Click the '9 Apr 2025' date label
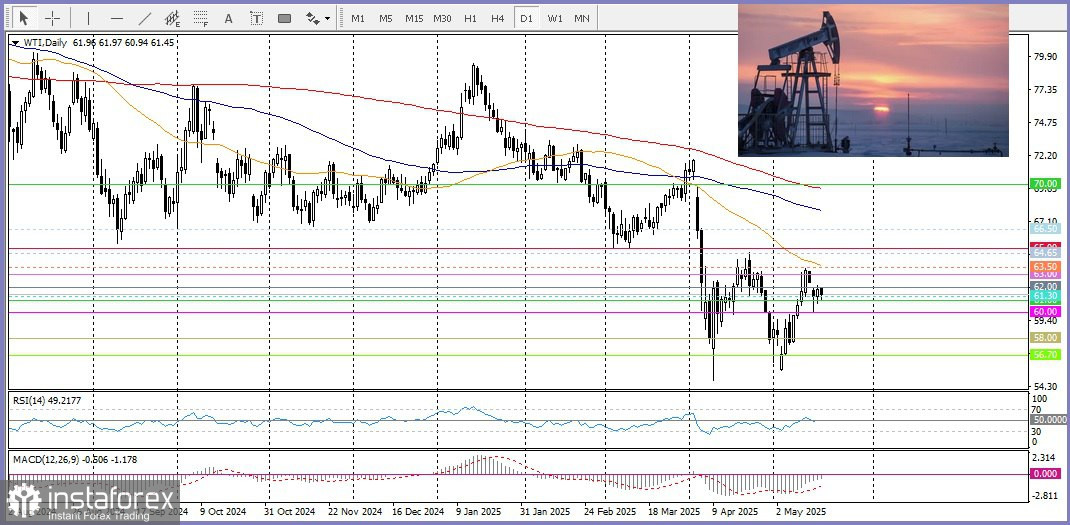Screen dimensions: 1070x525 [x=735, y=511]
